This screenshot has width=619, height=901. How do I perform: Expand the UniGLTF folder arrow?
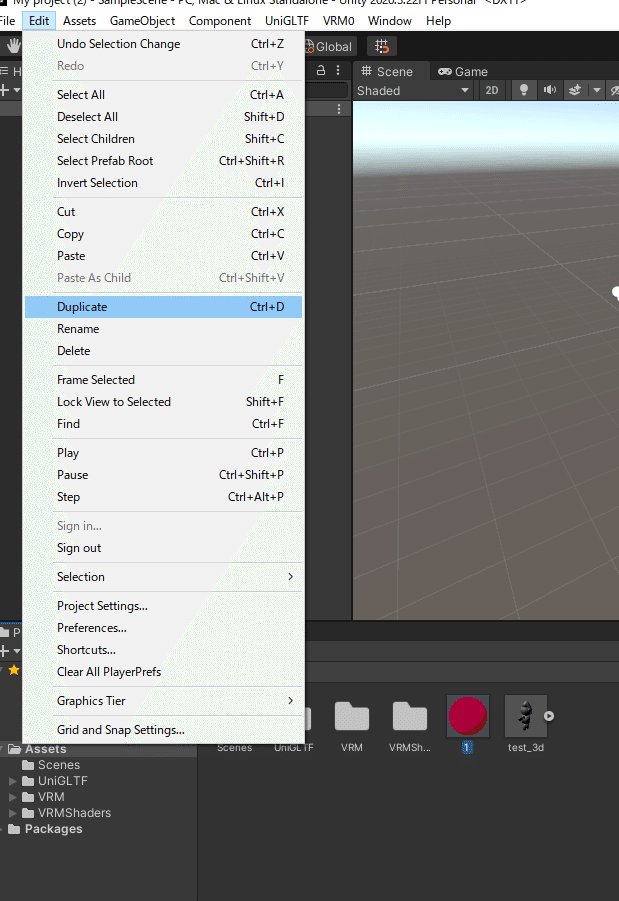click(13, 781)
